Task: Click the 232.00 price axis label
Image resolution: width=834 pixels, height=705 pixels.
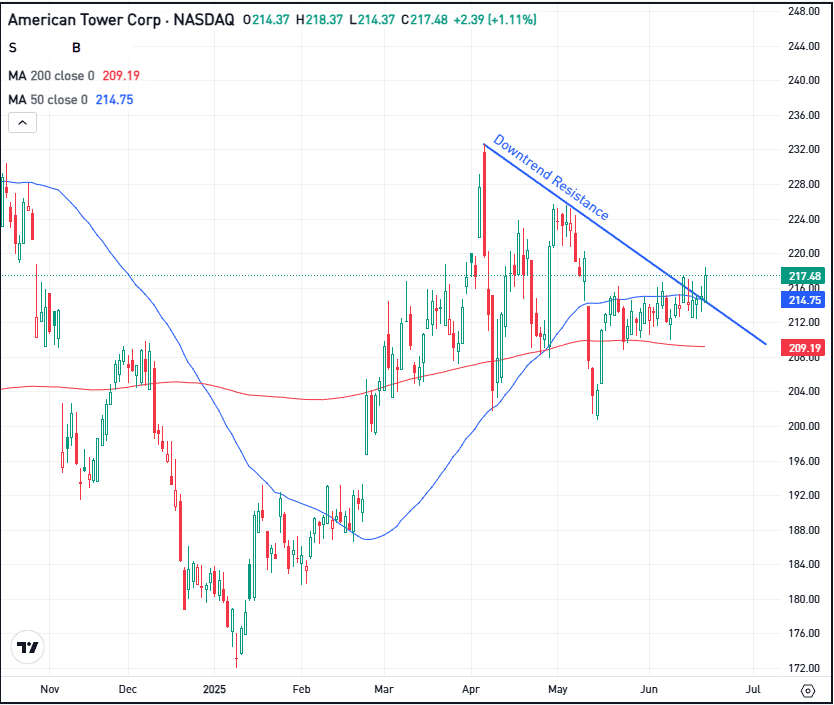Action: pos(803,150)
